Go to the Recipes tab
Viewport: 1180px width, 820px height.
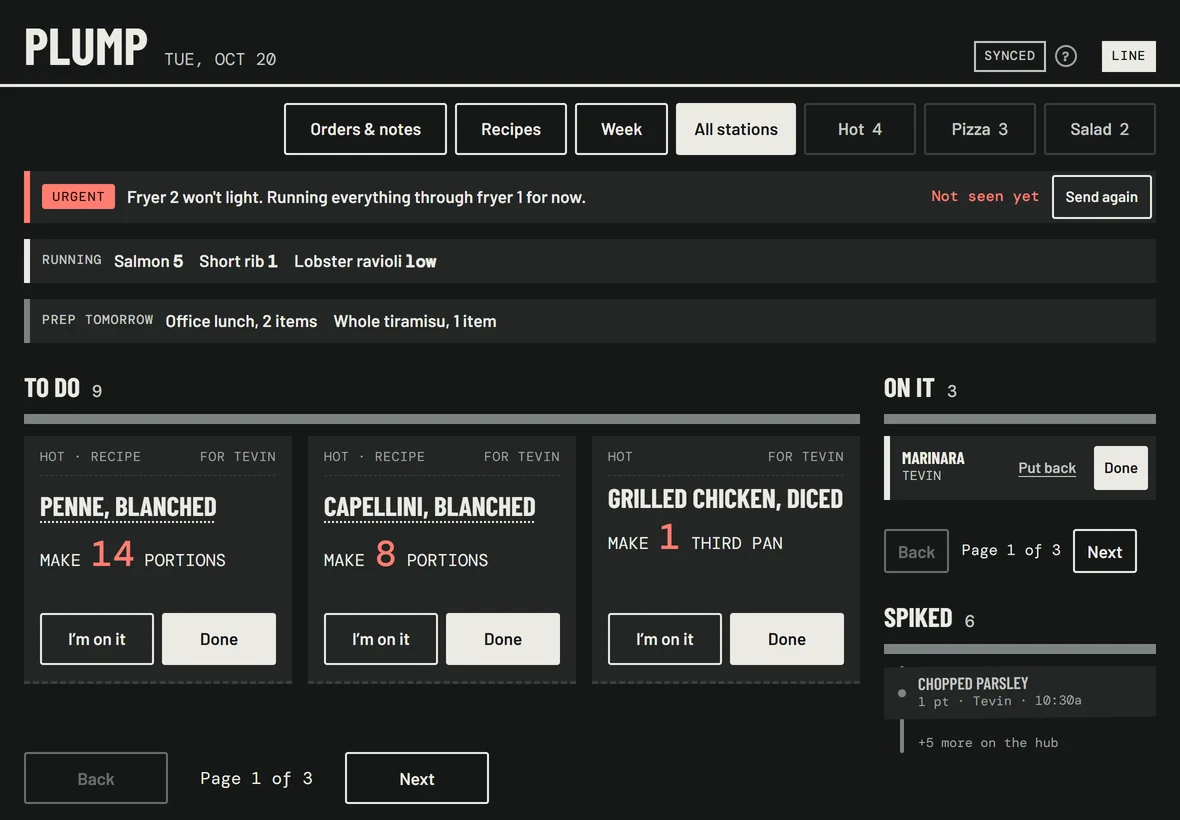point(511,129)
